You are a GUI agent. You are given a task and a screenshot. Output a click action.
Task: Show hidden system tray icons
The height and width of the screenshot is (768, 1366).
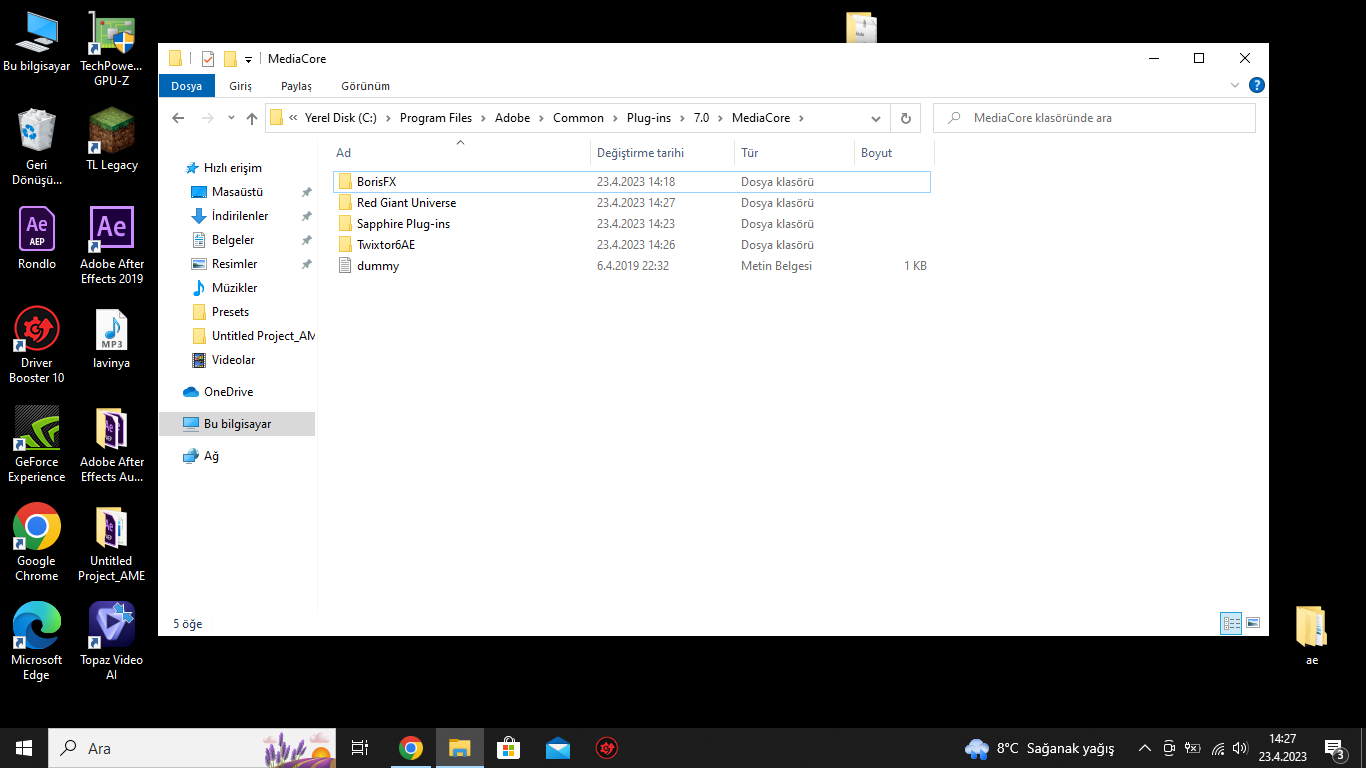pyautogui.click(x=1145, y=748)
